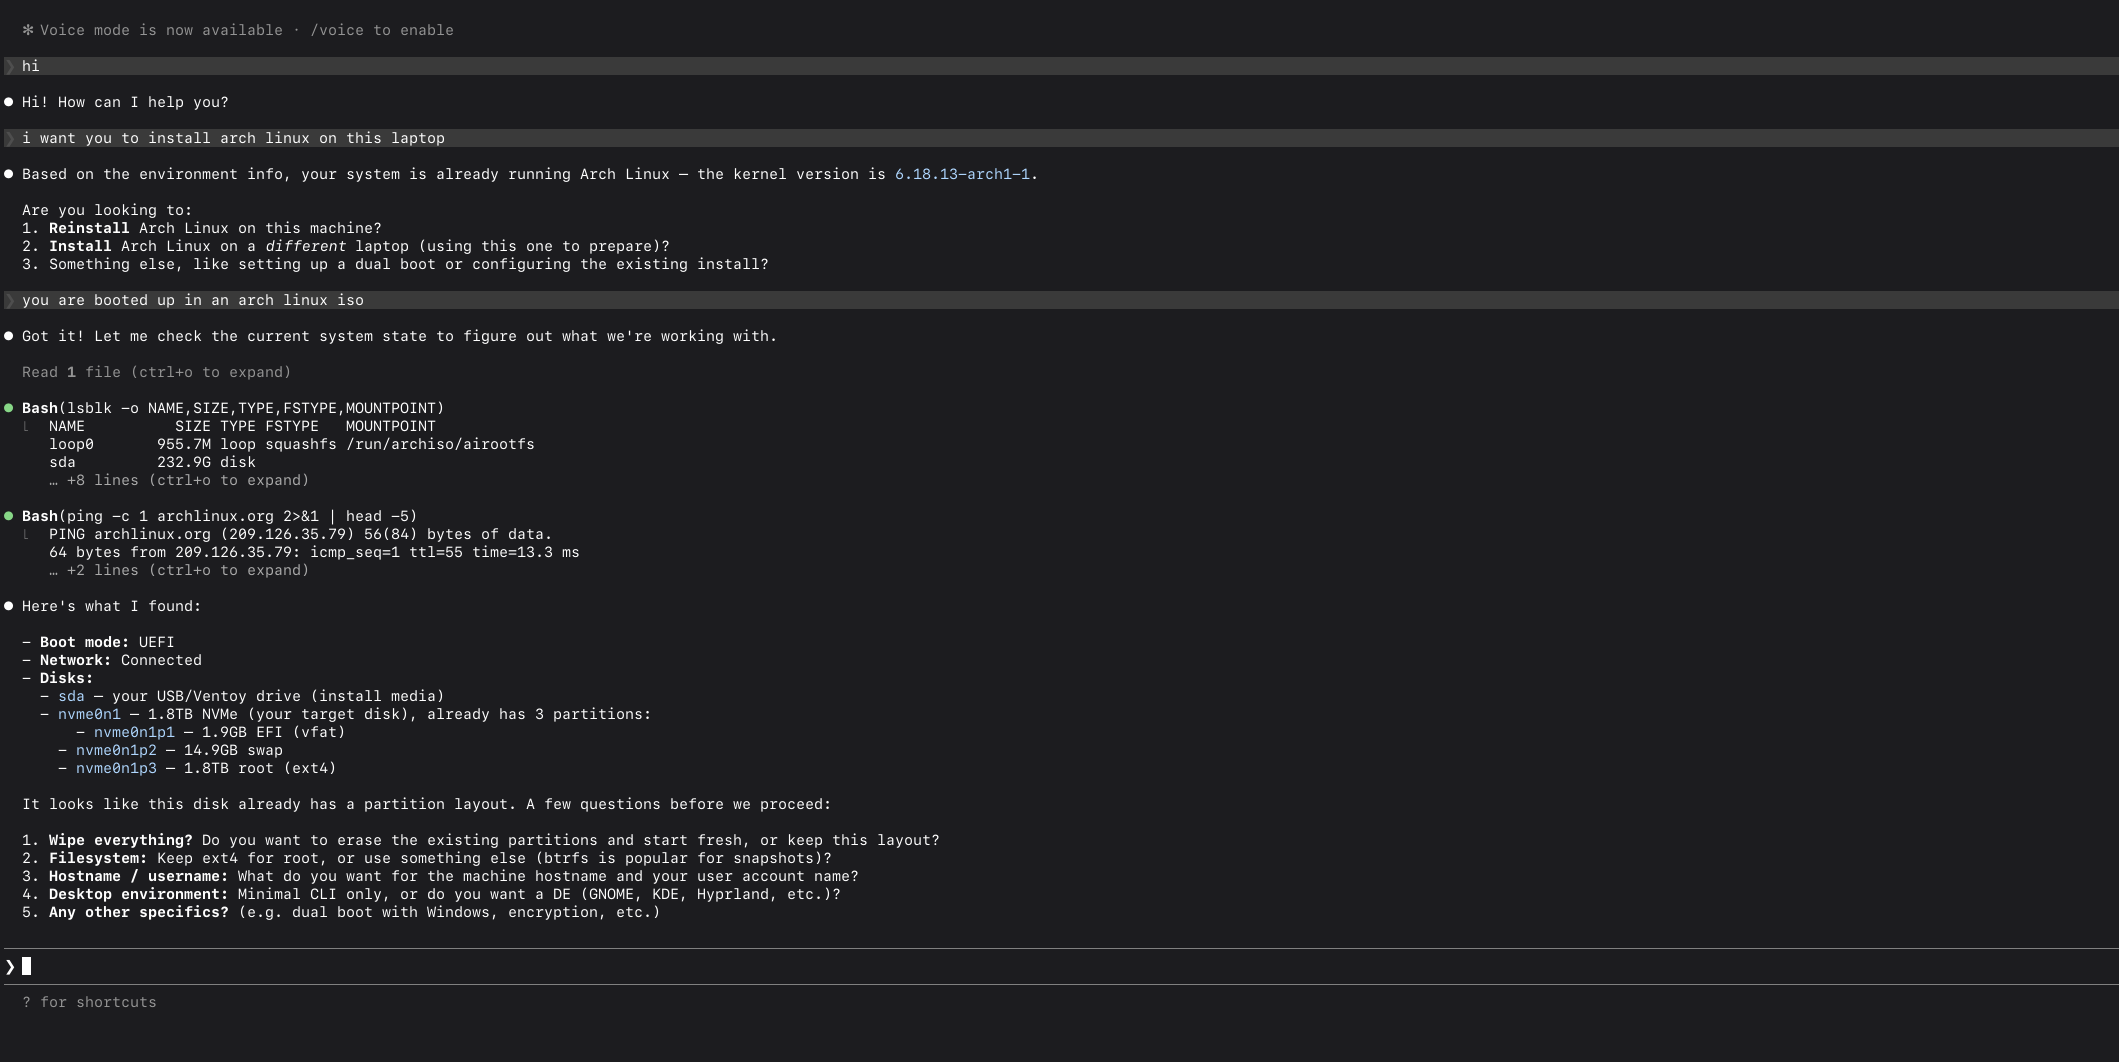Click the "/voice to enable" notice text
The image size is (2119, 1062).
[x=382, y=30]
